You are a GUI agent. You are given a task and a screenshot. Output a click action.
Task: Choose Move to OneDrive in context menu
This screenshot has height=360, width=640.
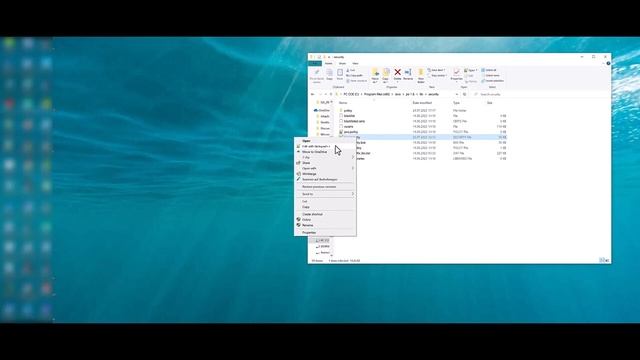(325, 152)
